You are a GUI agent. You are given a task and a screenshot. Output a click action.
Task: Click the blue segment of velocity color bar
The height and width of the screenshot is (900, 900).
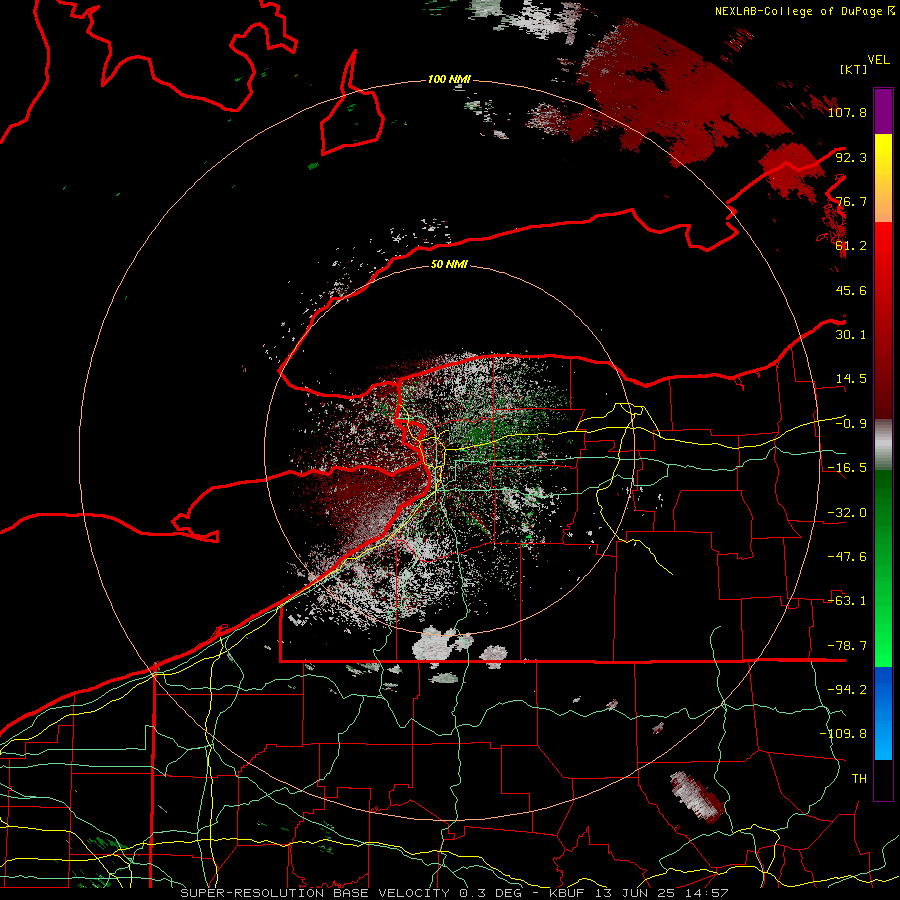(x=883, y=713)
